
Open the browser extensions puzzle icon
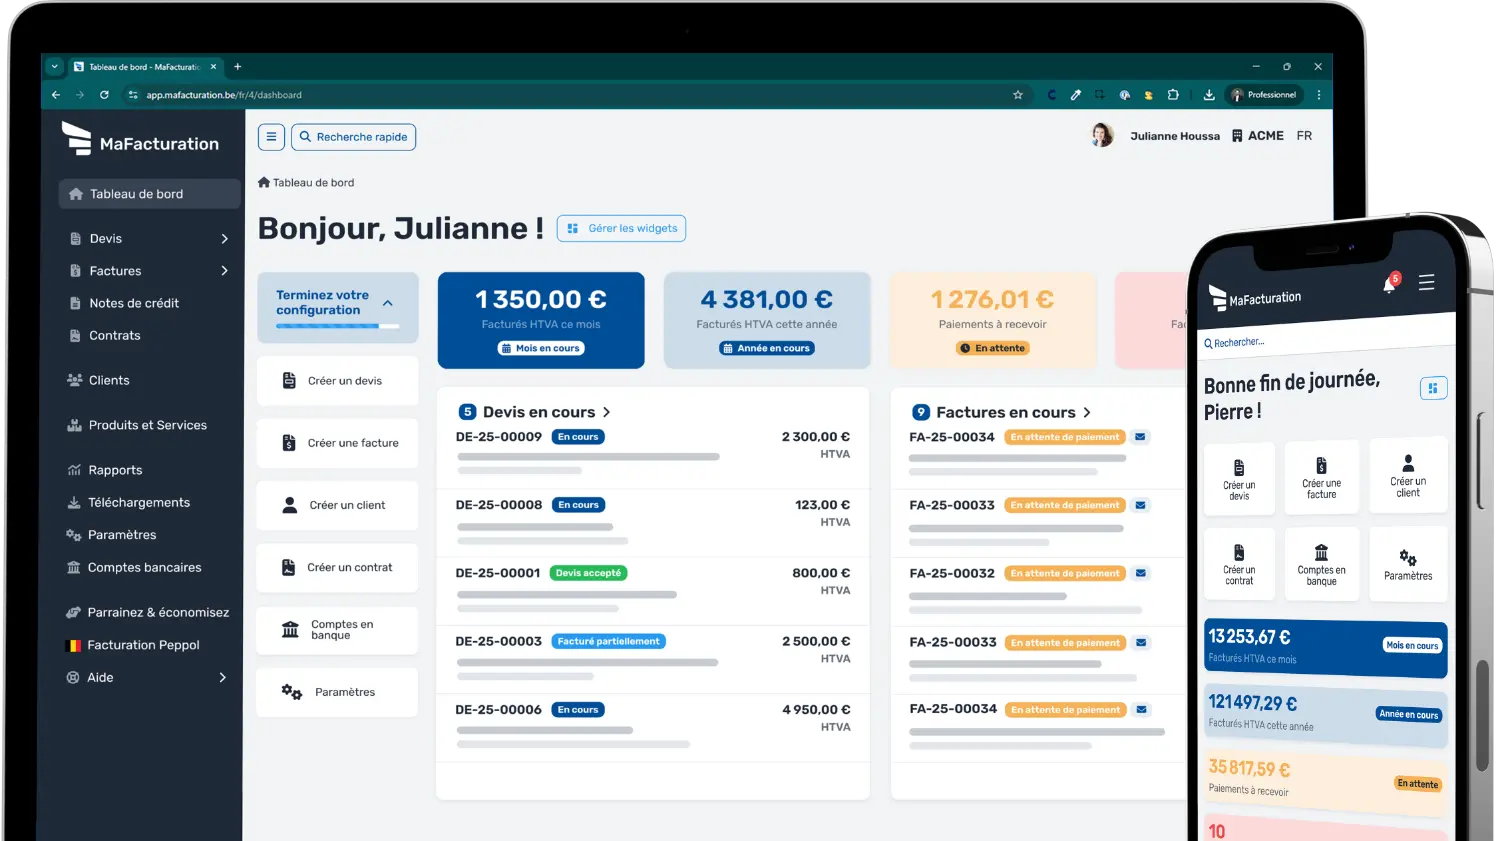[1173, 95]
